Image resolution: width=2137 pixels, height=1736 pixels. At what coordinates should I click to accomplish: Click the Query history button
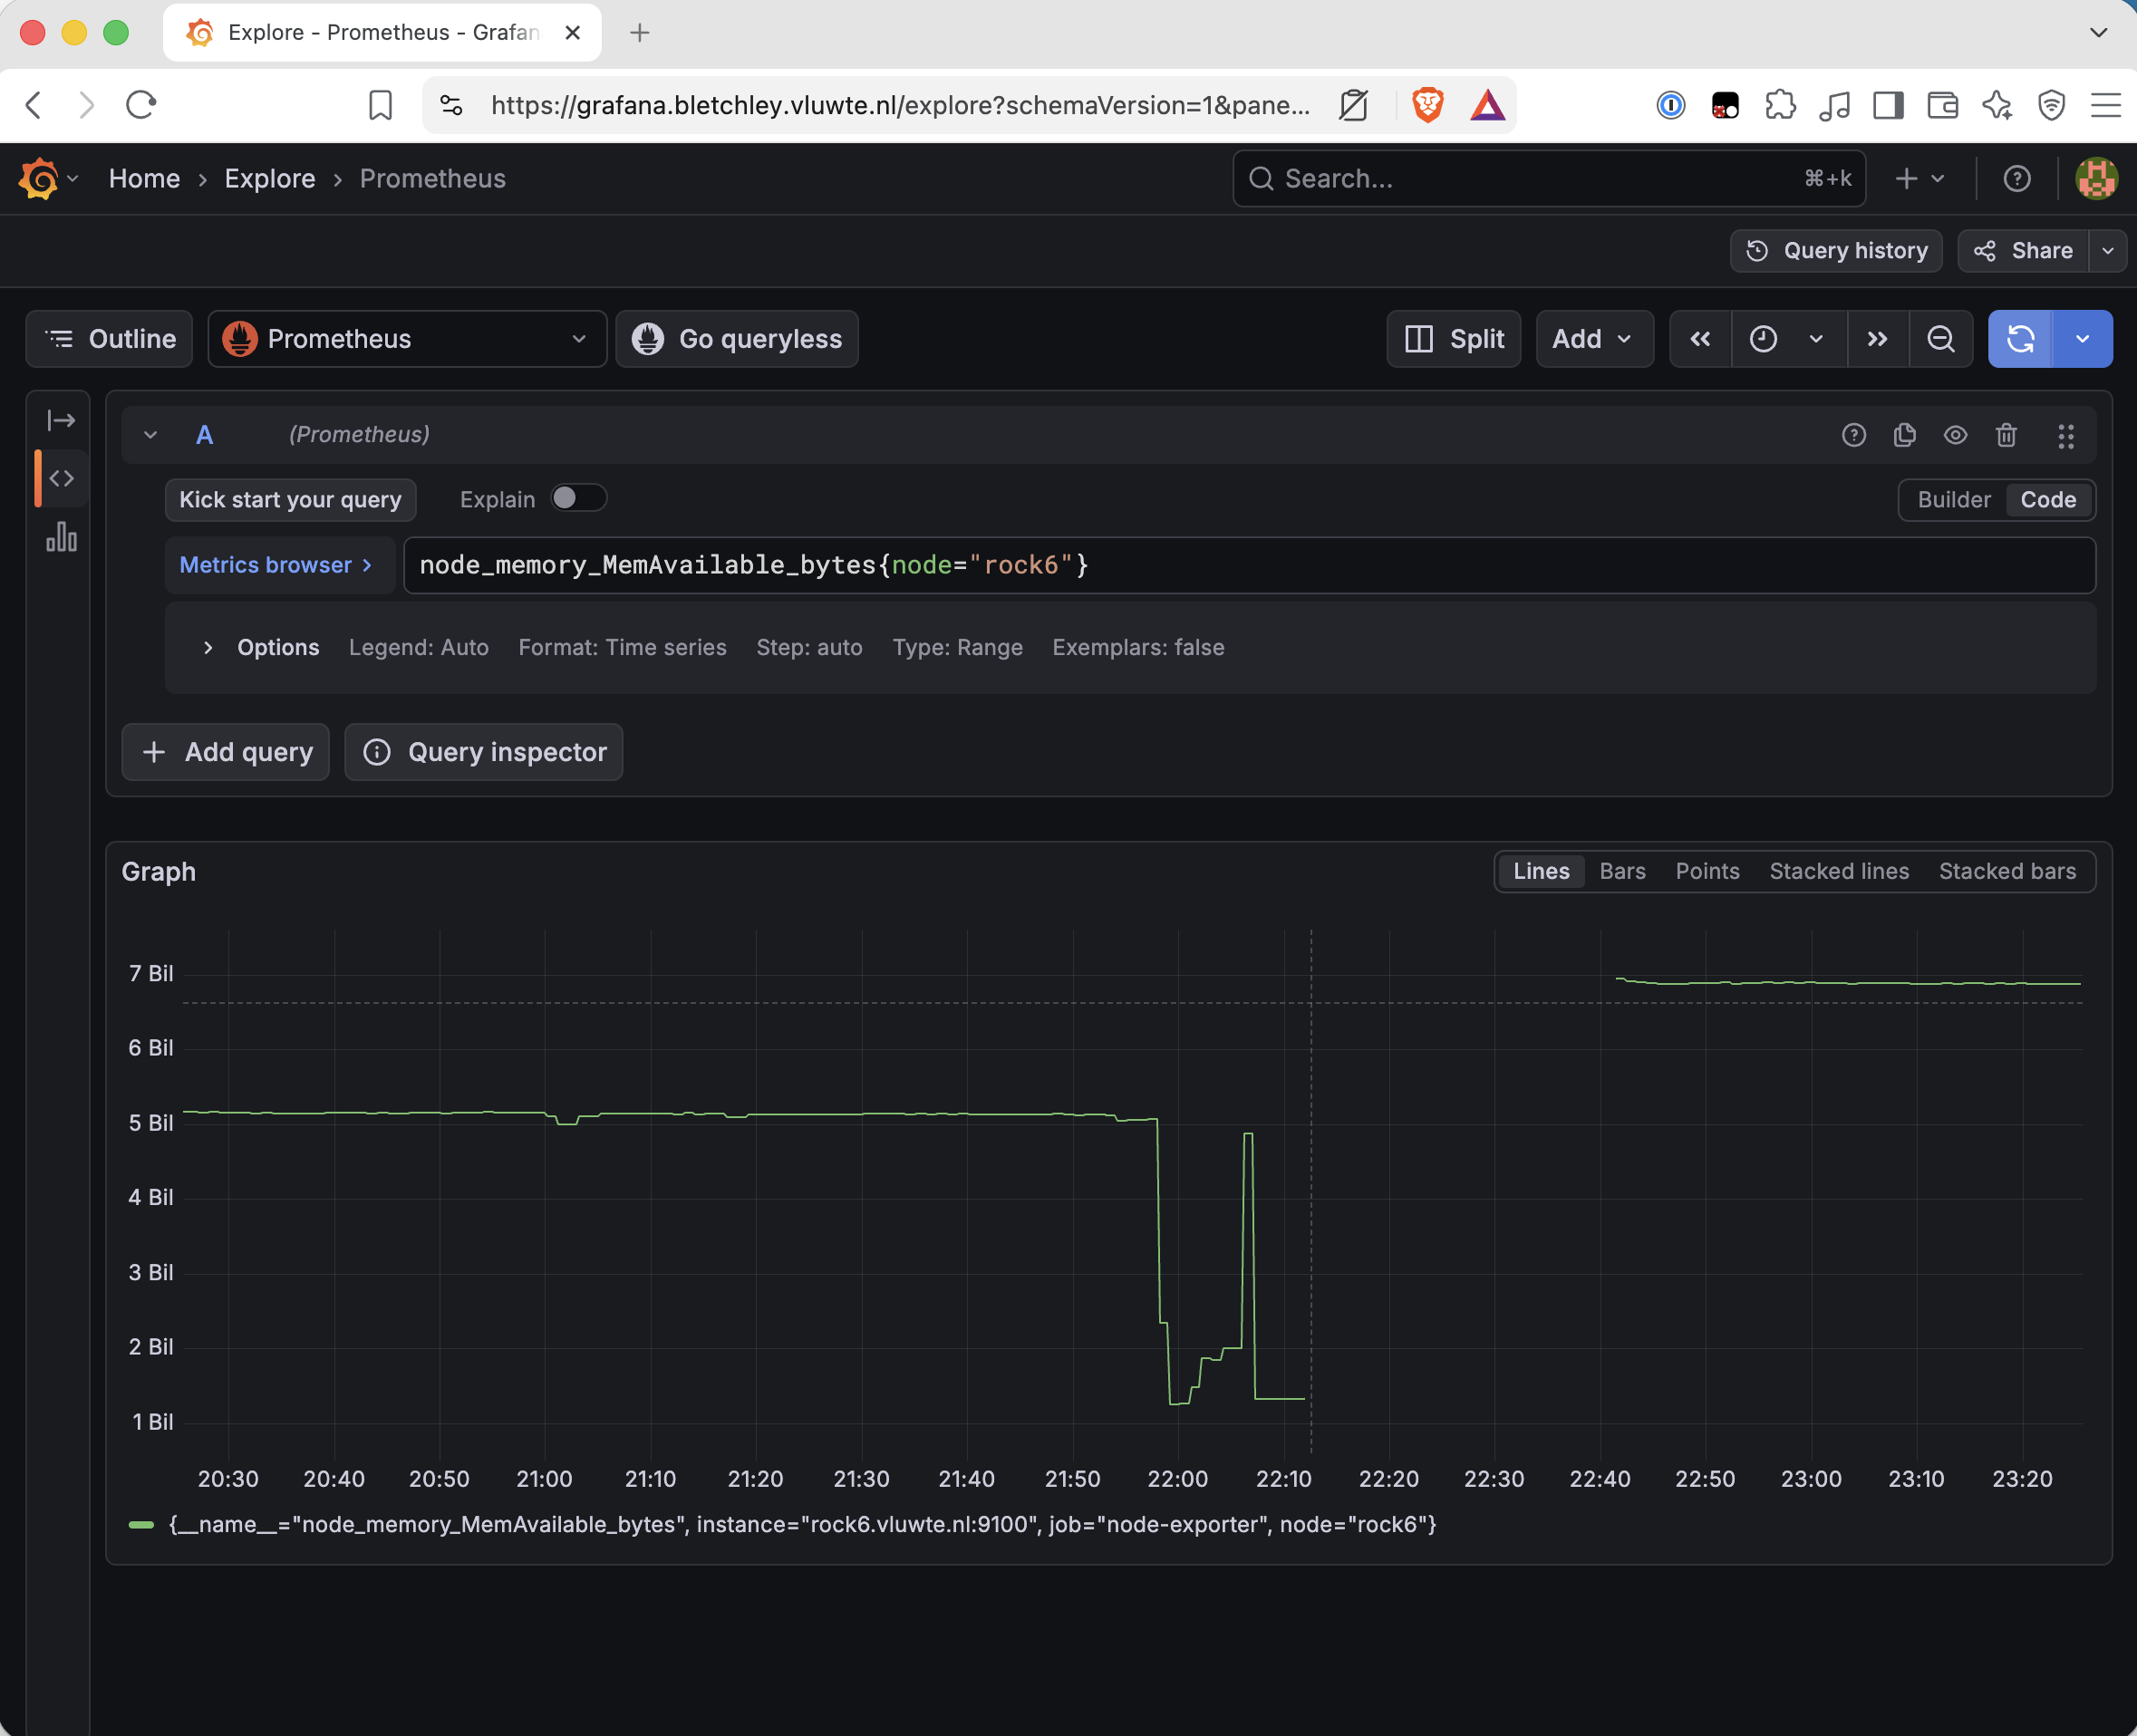(x=1835, y=251)
